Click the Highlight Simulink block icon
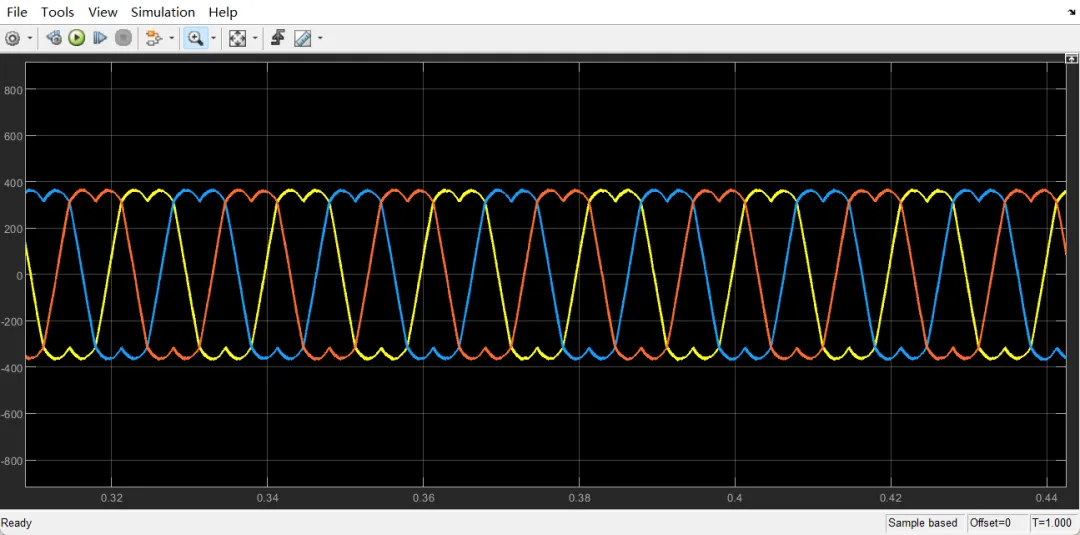The image size is (1080, 535). click(x=154, y=39)
